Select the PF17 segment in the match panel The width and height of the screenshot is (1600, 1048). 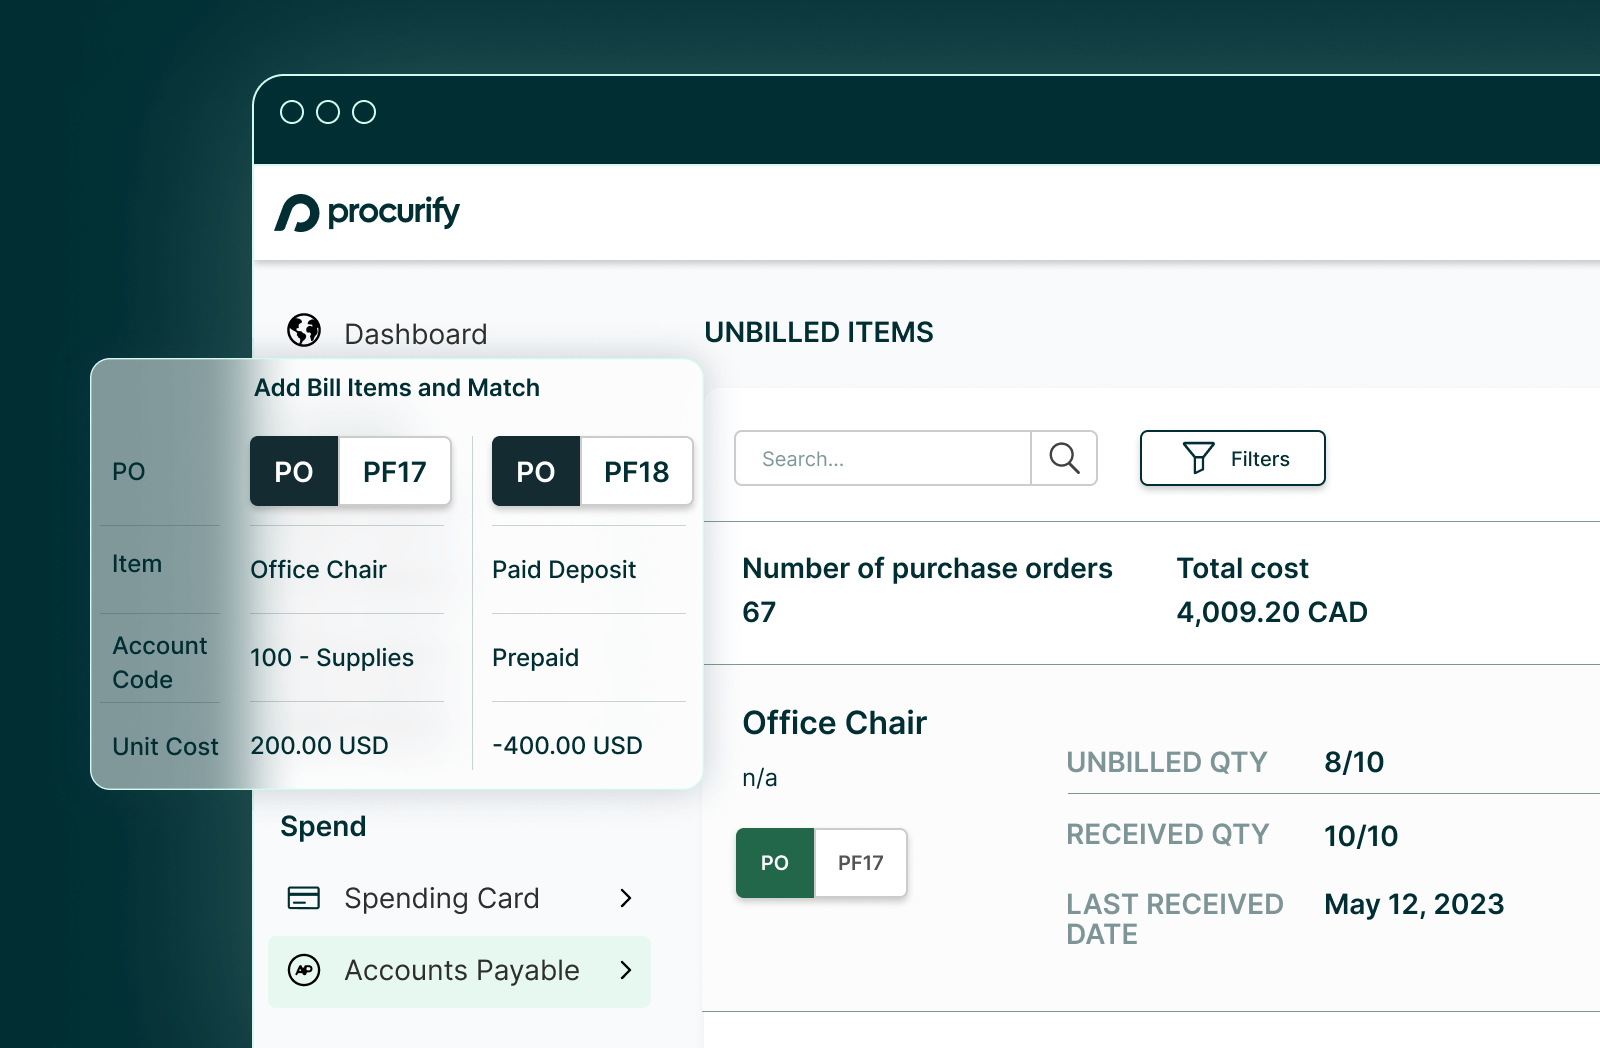coord(394,471)
